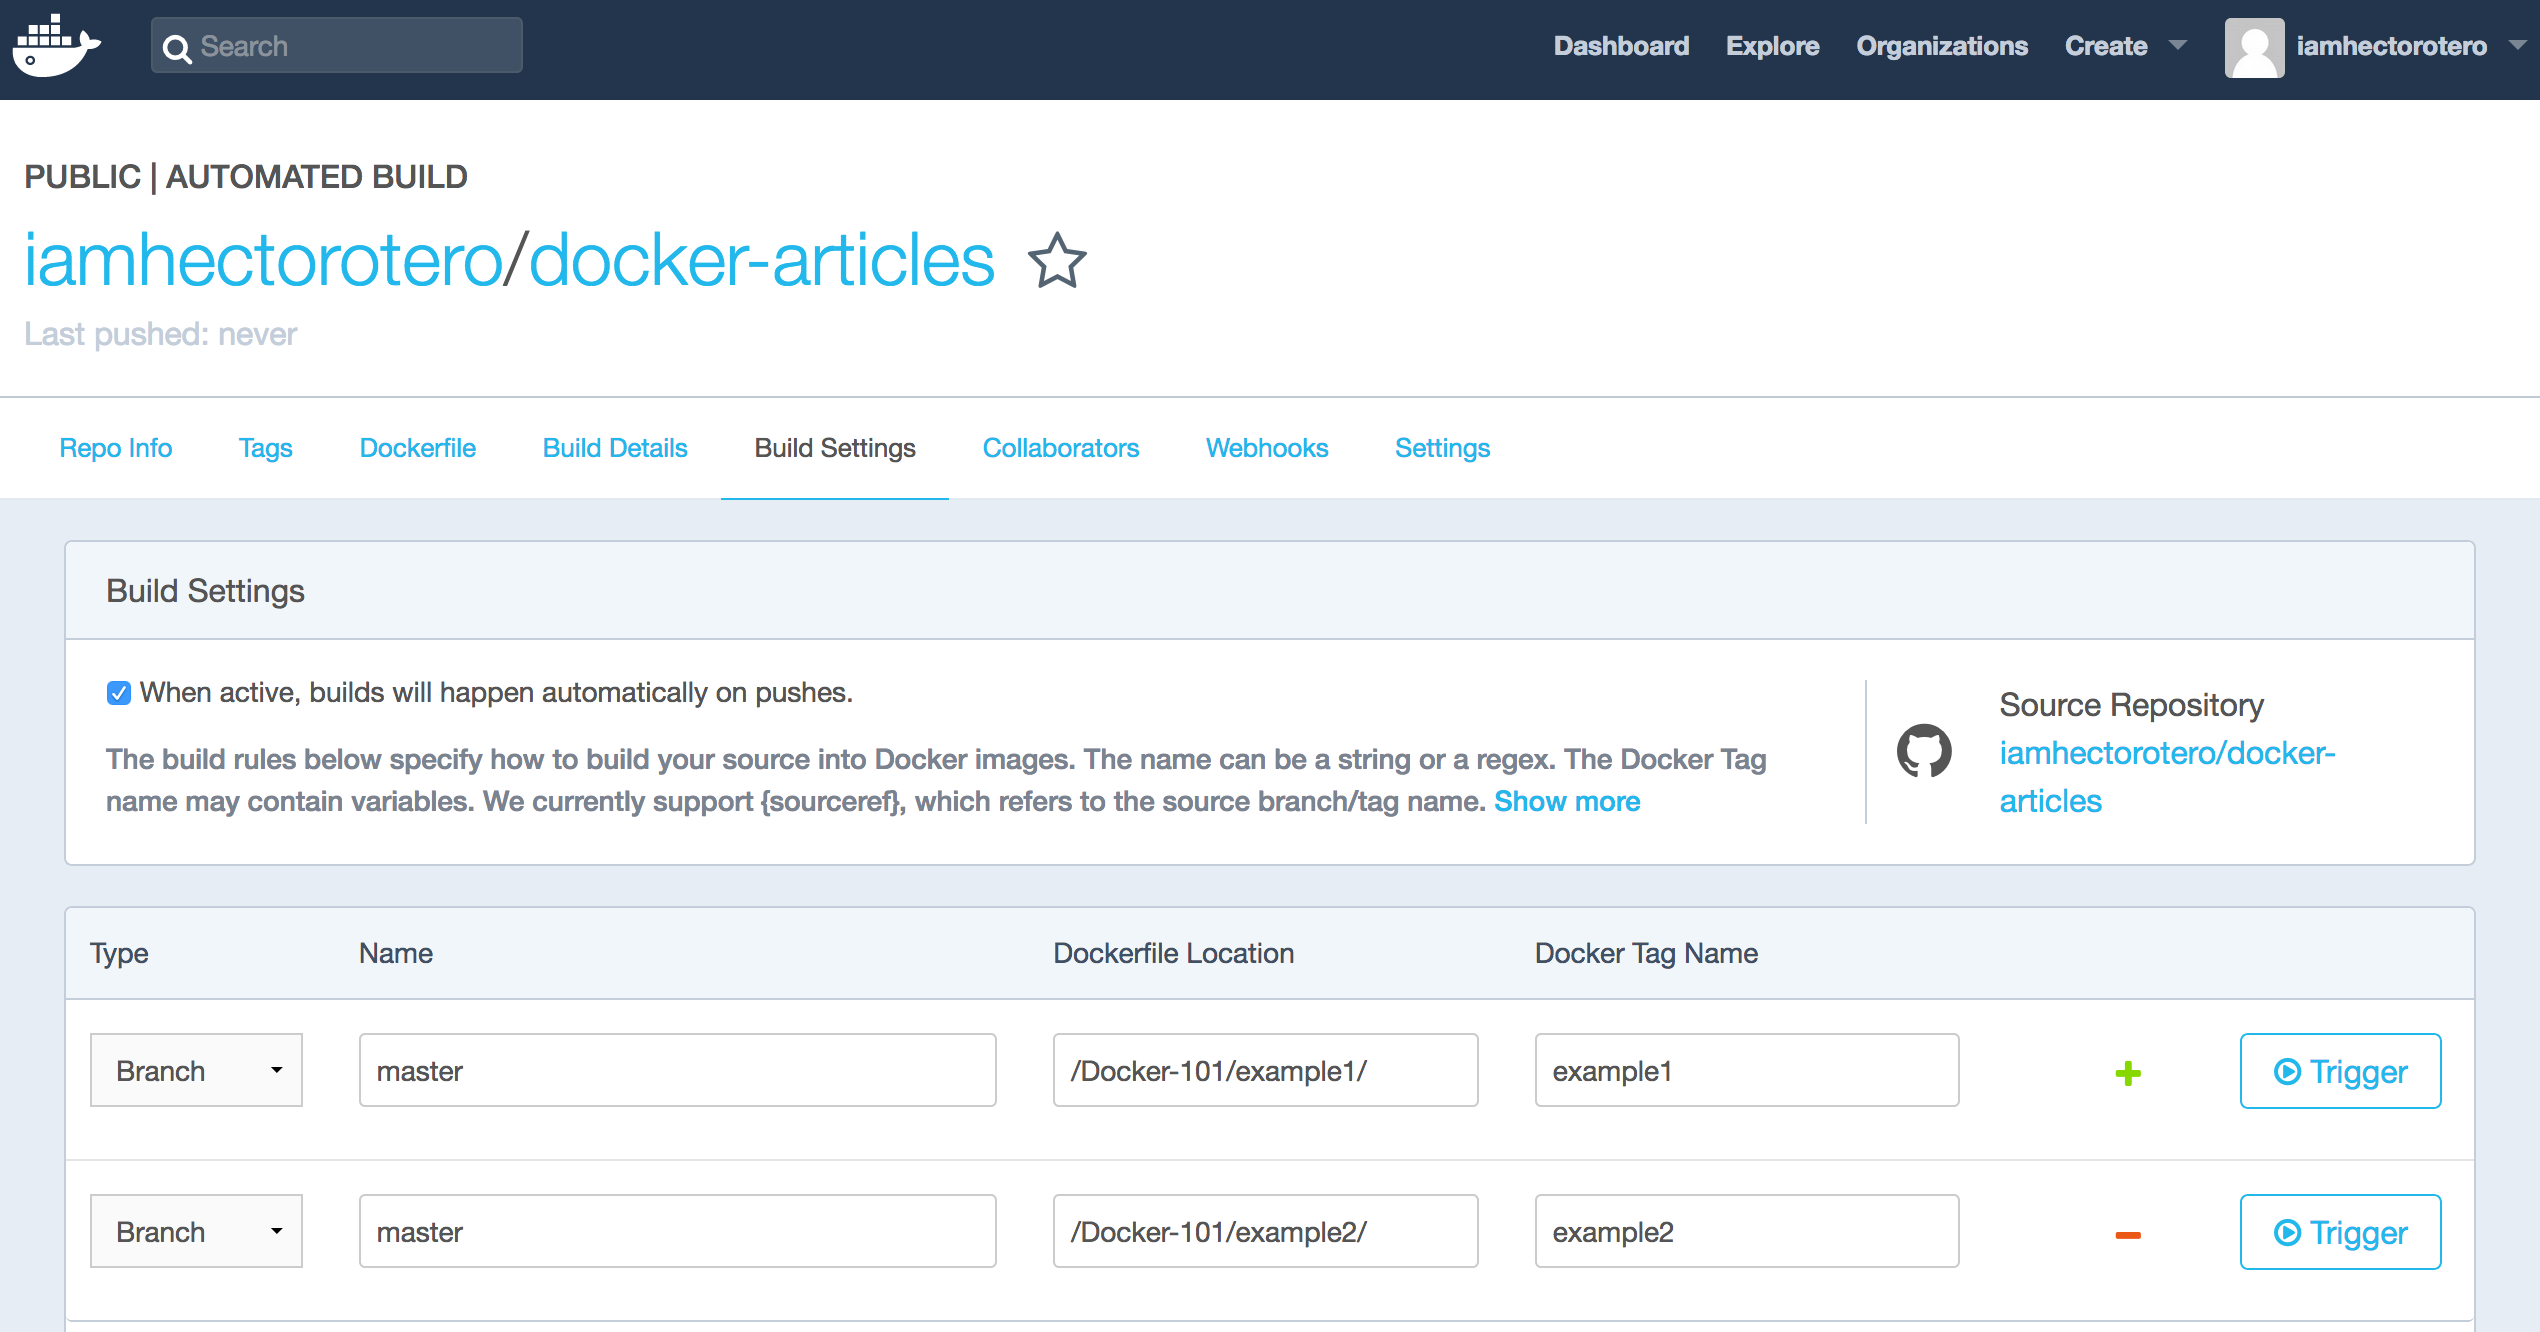The width and height of the screenshot is (2540, 1332).
Task: Open the Build Details tab
Action: 615,448
